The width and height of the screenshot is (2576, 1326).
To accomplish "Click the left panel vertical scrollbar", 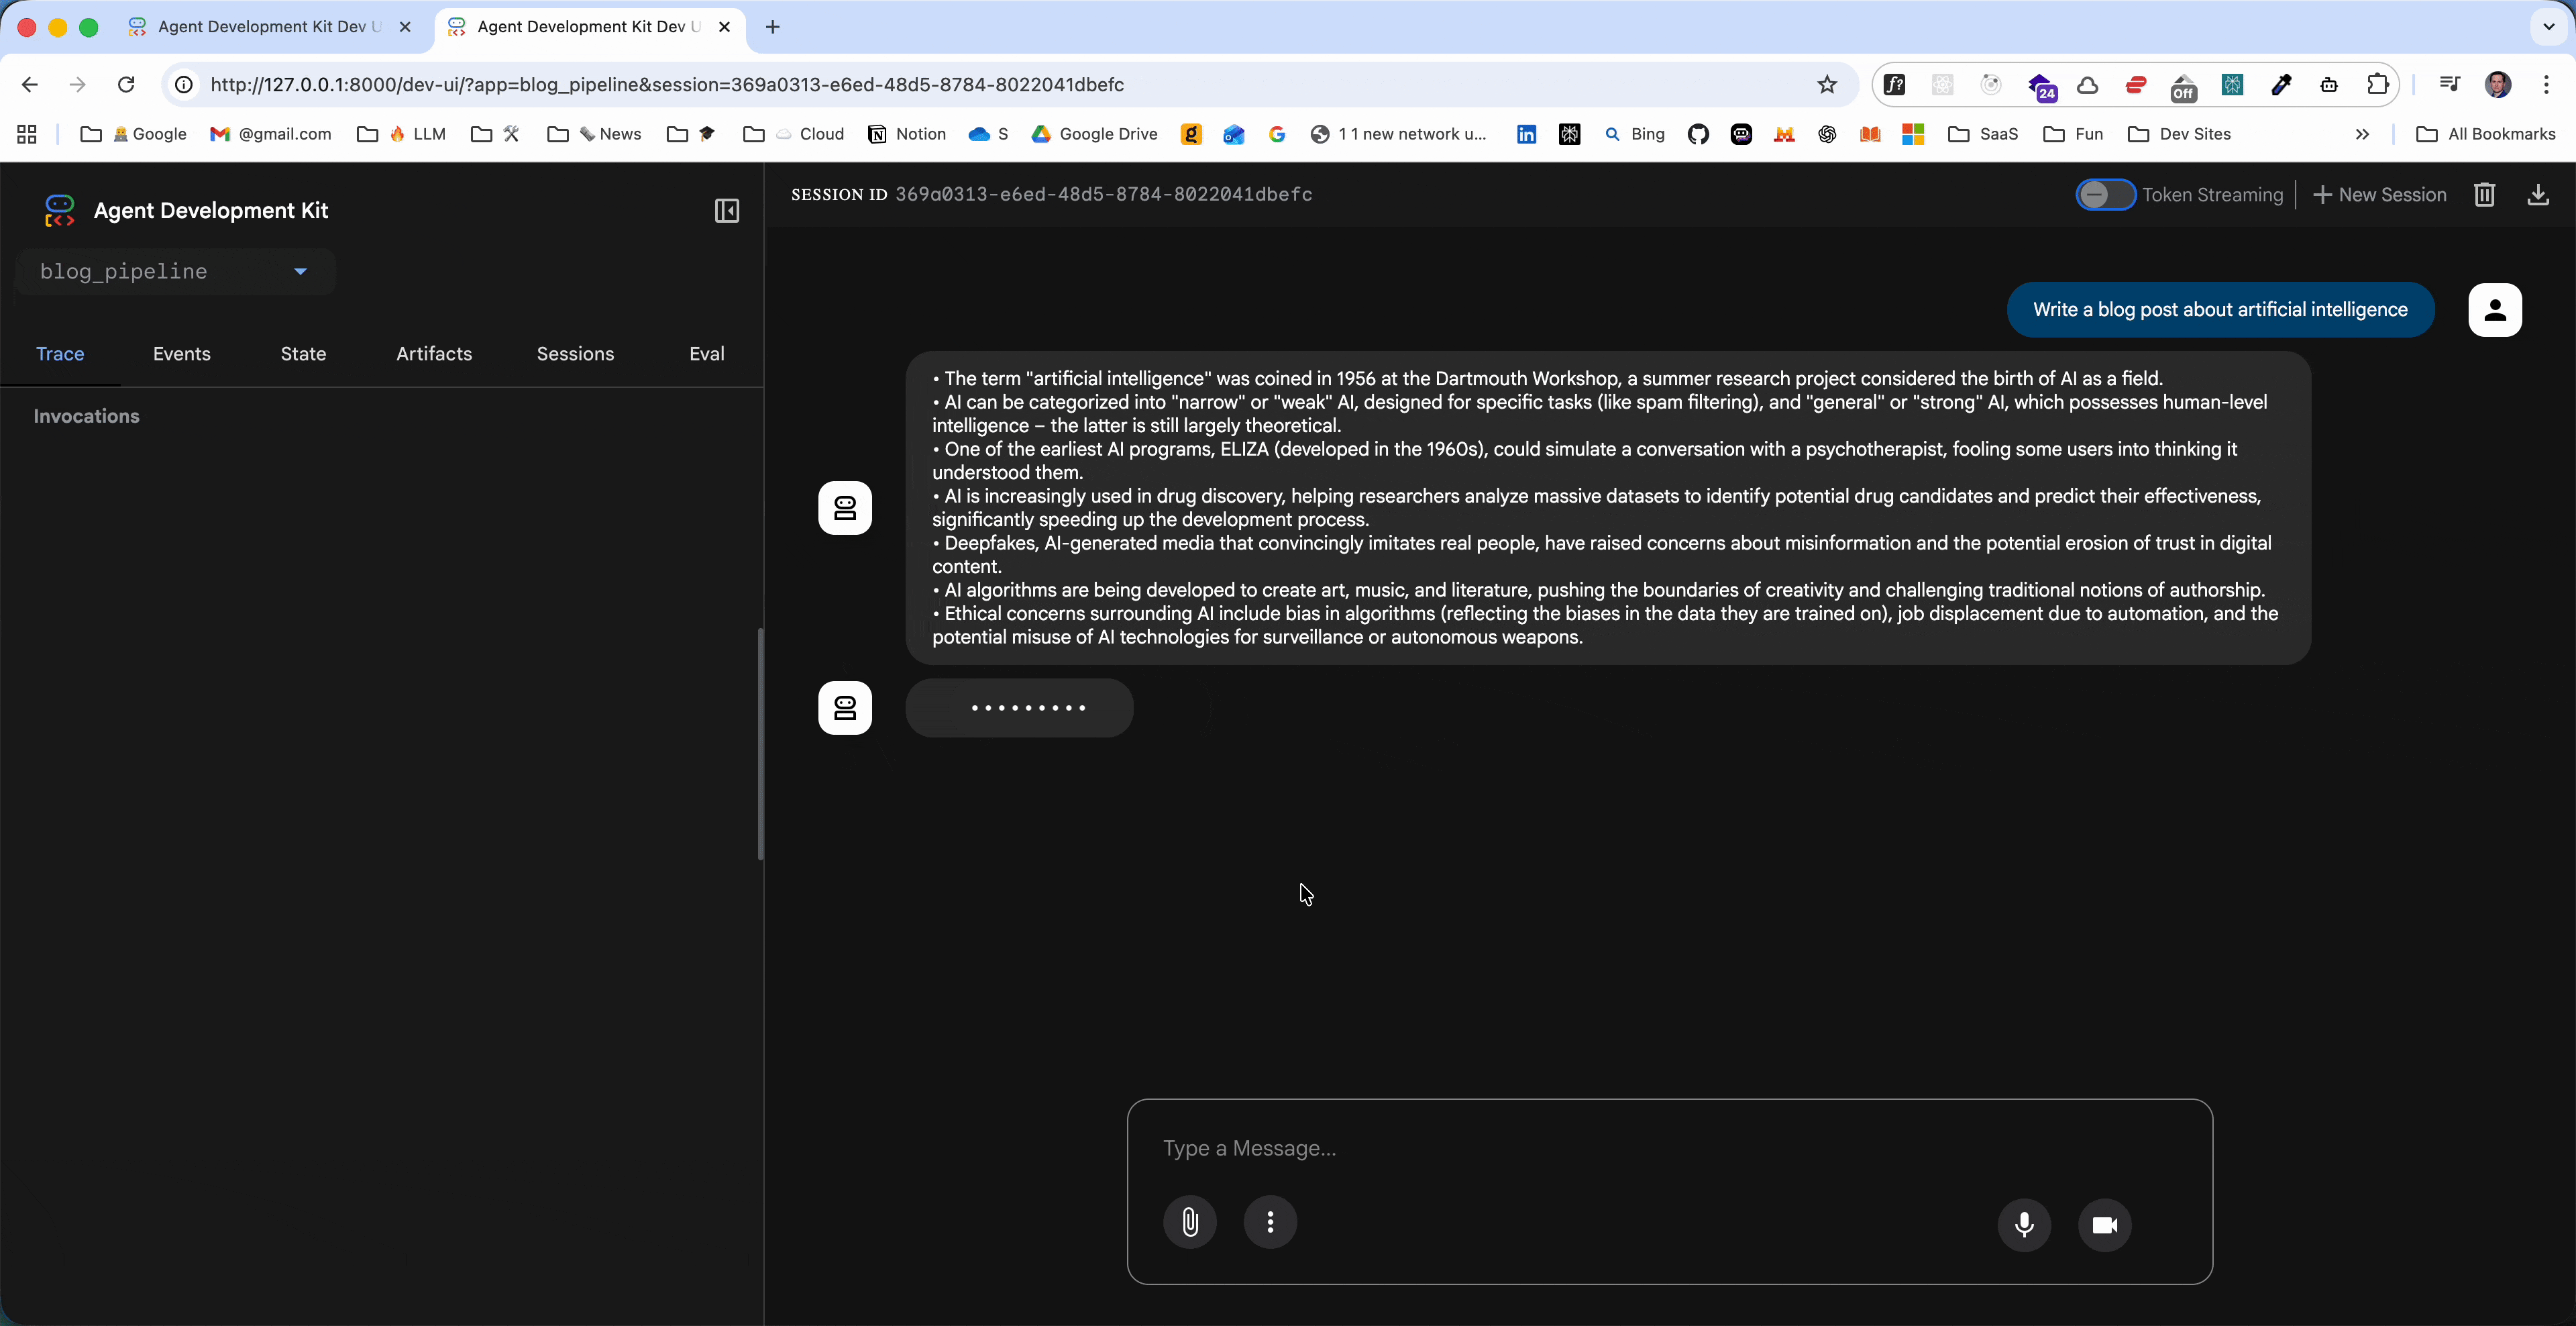I will click(760, 744).
